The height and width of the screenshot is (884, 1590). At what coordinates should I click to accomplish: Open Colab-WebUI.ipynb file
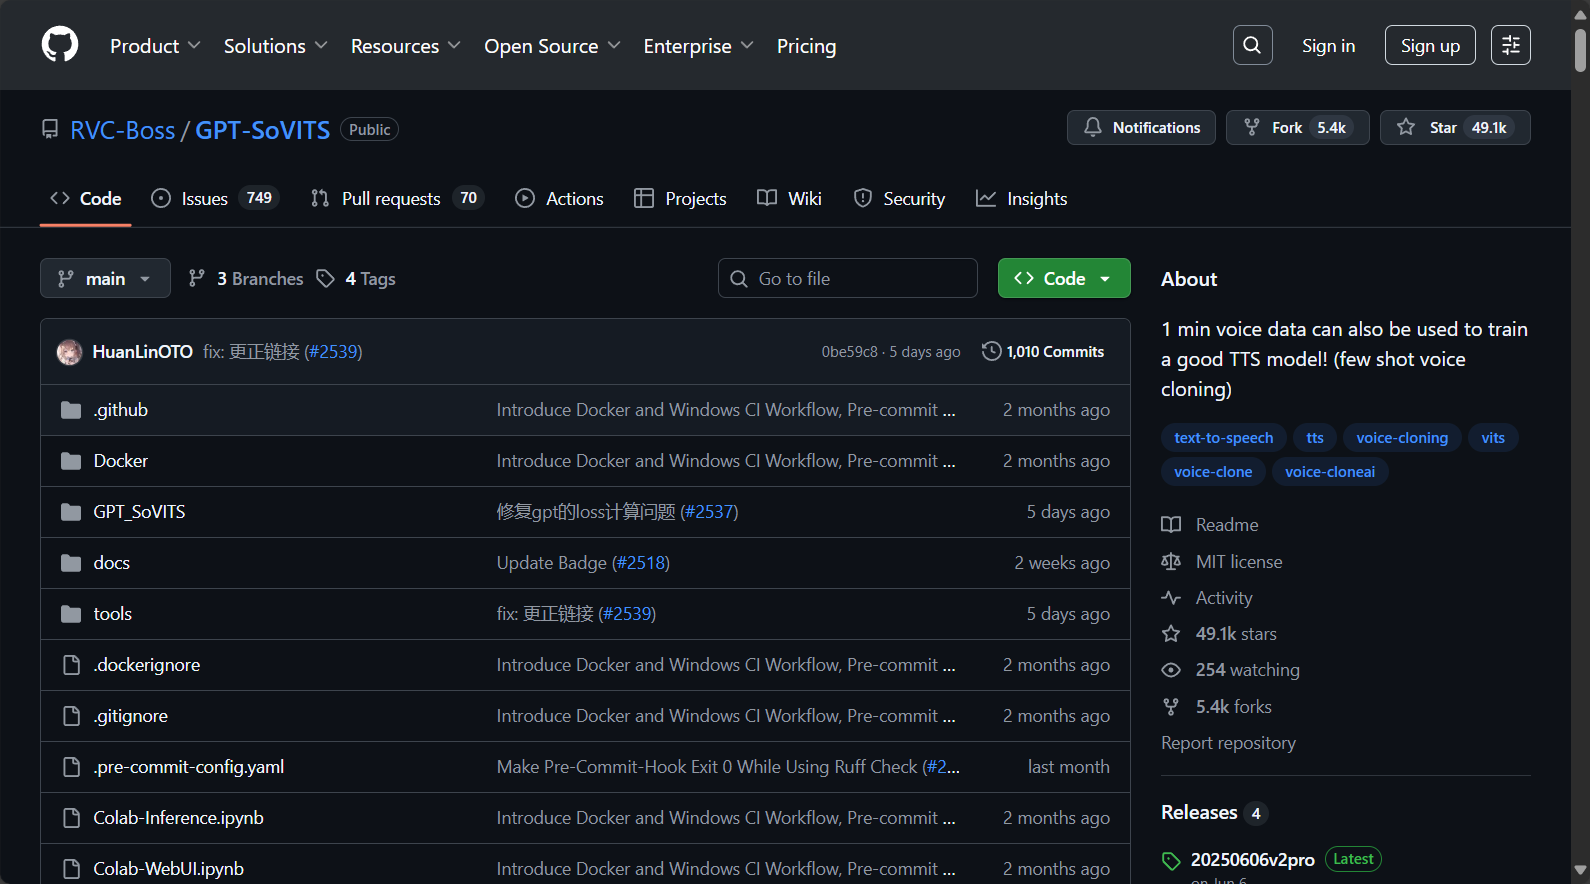(x=169, y=869)
